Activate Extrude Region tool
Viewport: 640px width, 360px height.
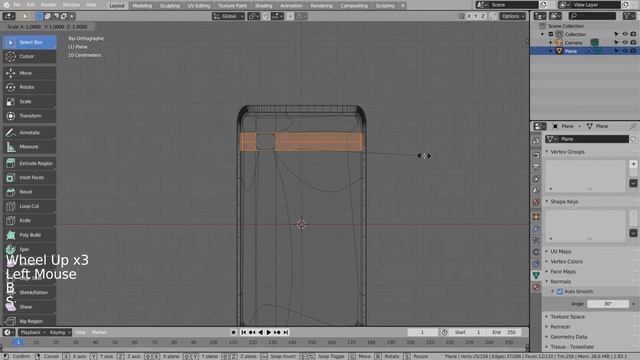(x=29, y=163)
